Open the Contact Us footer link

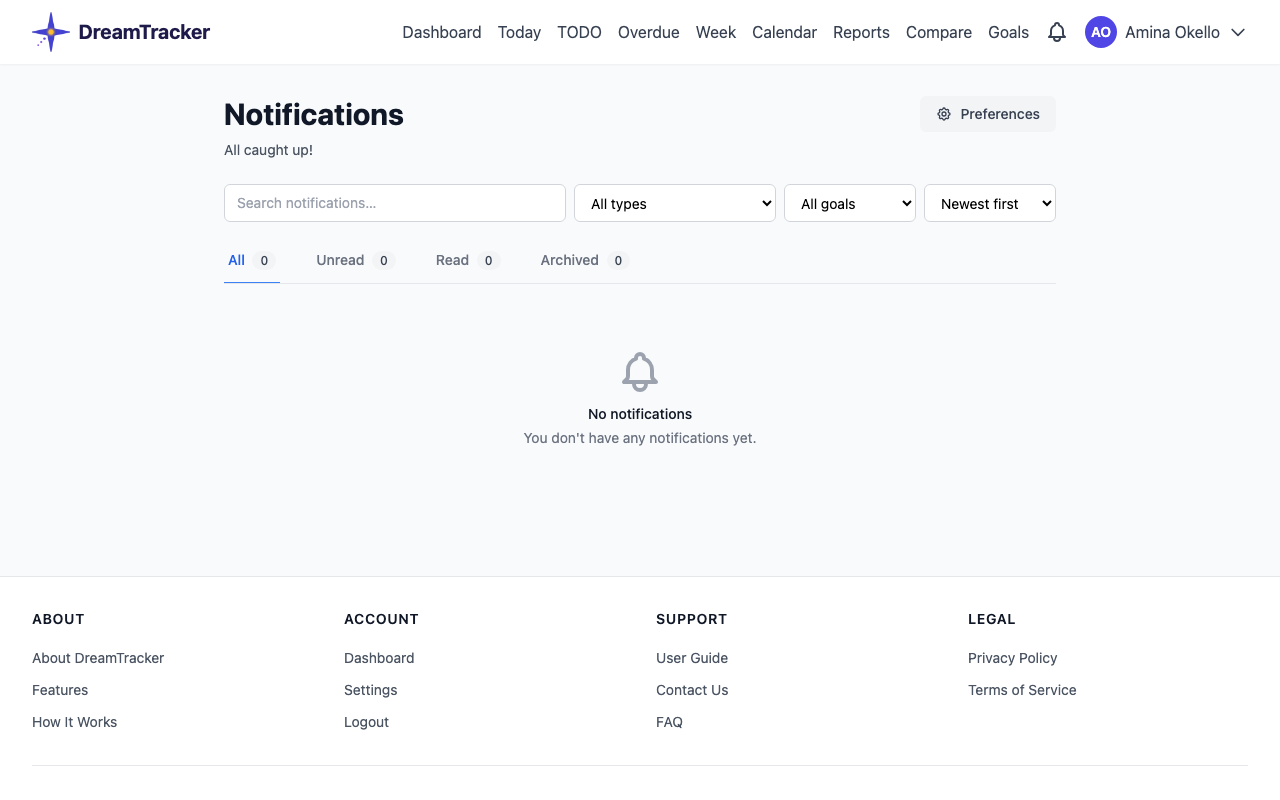click(x=692, y=690)
